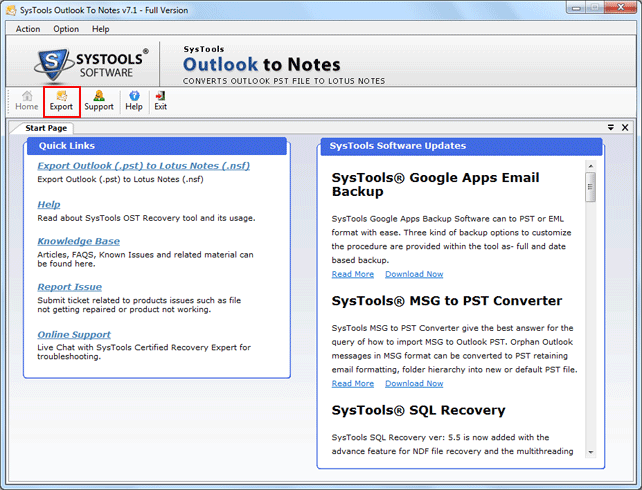642x490 pixels.
Task: Click Download Now under MSG to PST Converter
Action: pyautogui.click(x=413, y=383)
